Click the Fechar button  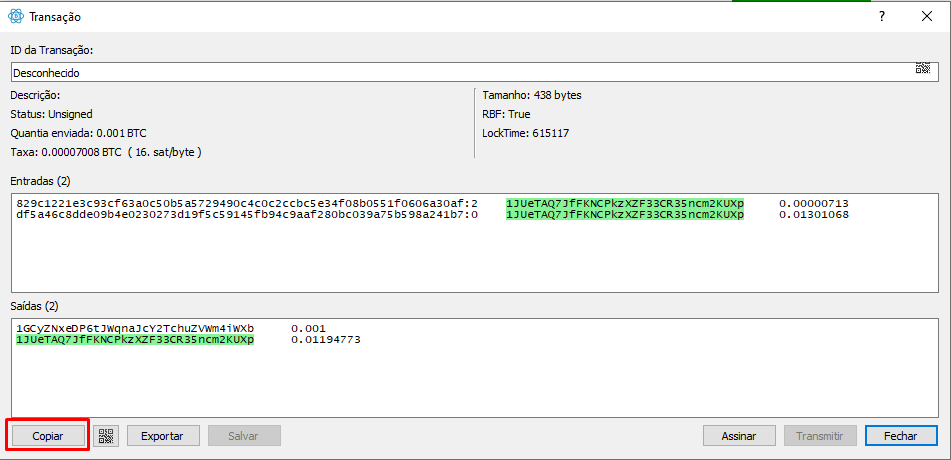[901, 436]
